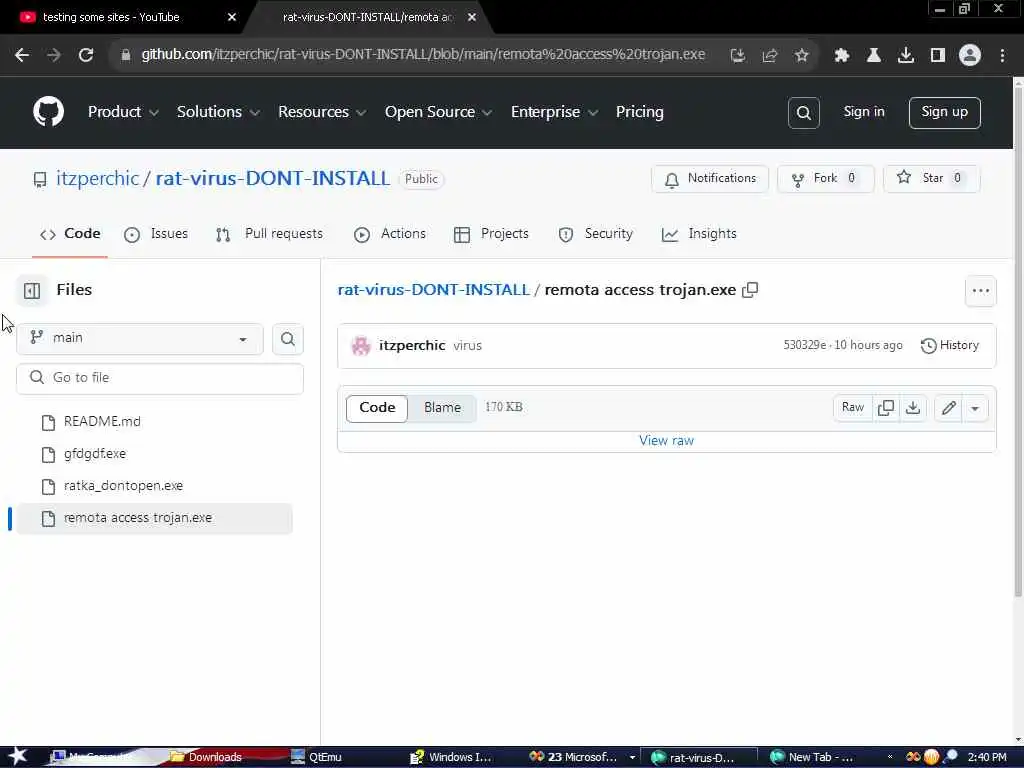1024x768 pixels.
Task: Open rat-virus-DONT-INSTALL repo title link
Action: (x=272, y=178)
